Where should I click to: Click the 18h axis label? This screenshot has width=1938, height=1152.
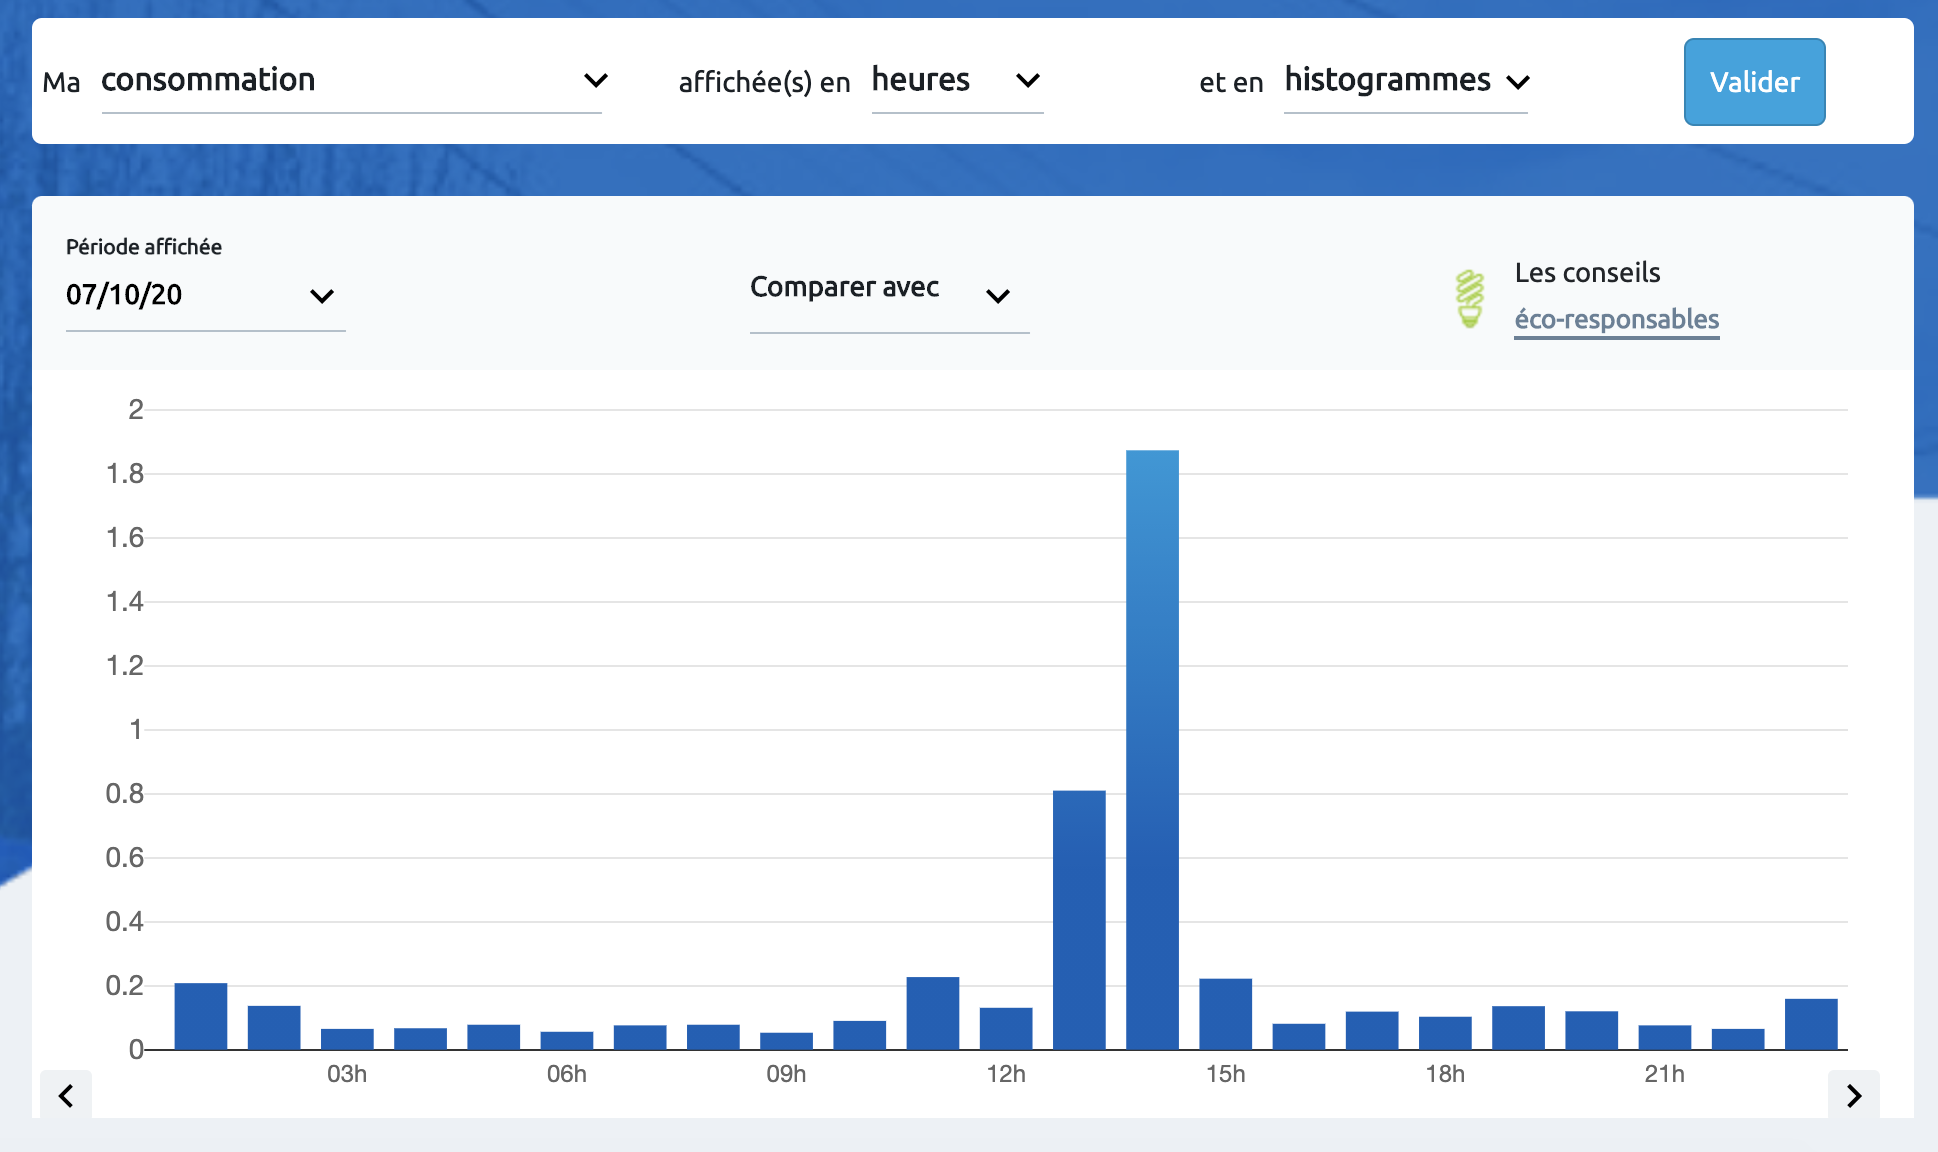1445,1074
